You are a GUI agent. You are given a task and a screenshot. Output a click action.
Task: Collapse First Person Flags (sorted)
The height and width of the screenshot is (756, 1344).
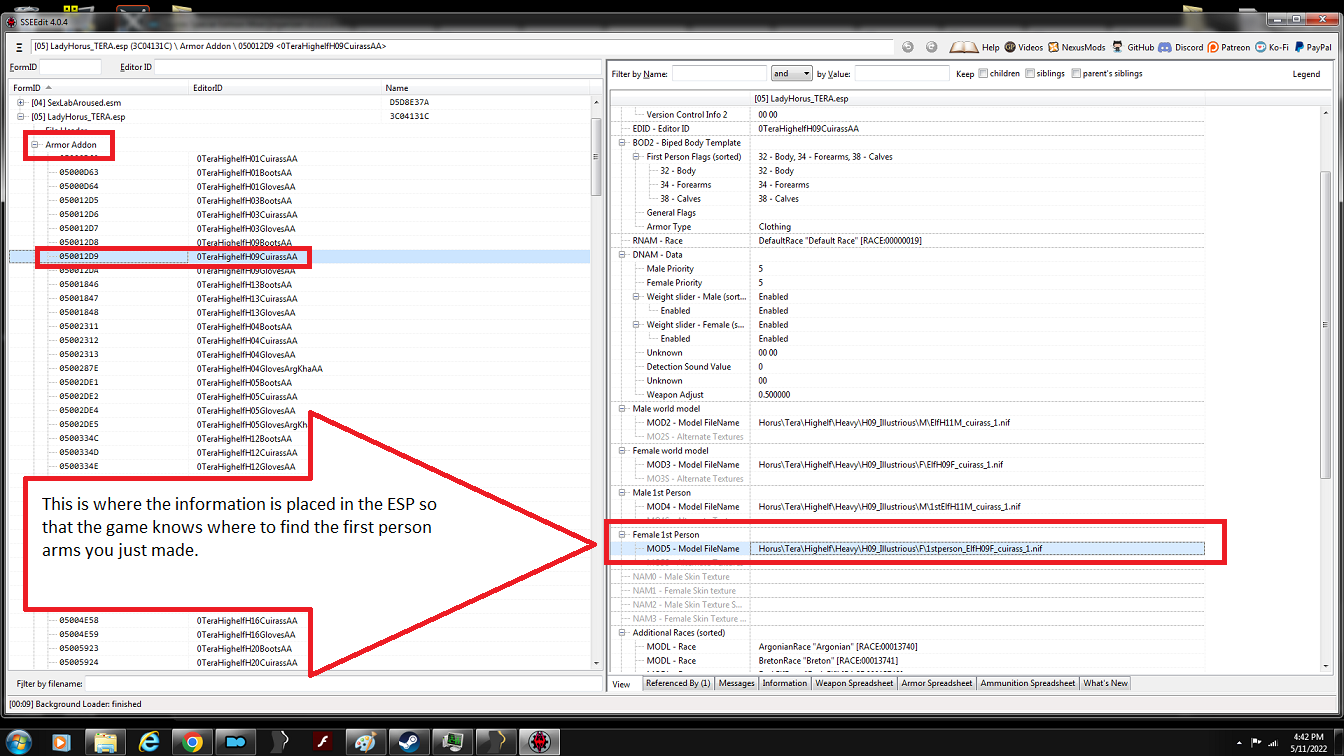638,157
